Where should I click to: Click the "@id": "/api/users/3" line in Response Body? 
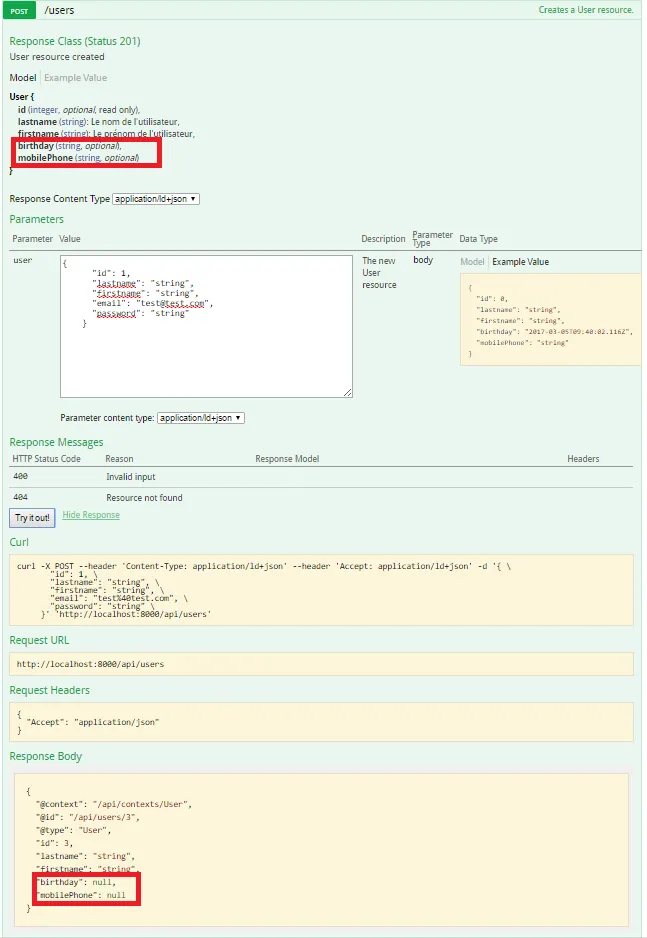point(87,817)
